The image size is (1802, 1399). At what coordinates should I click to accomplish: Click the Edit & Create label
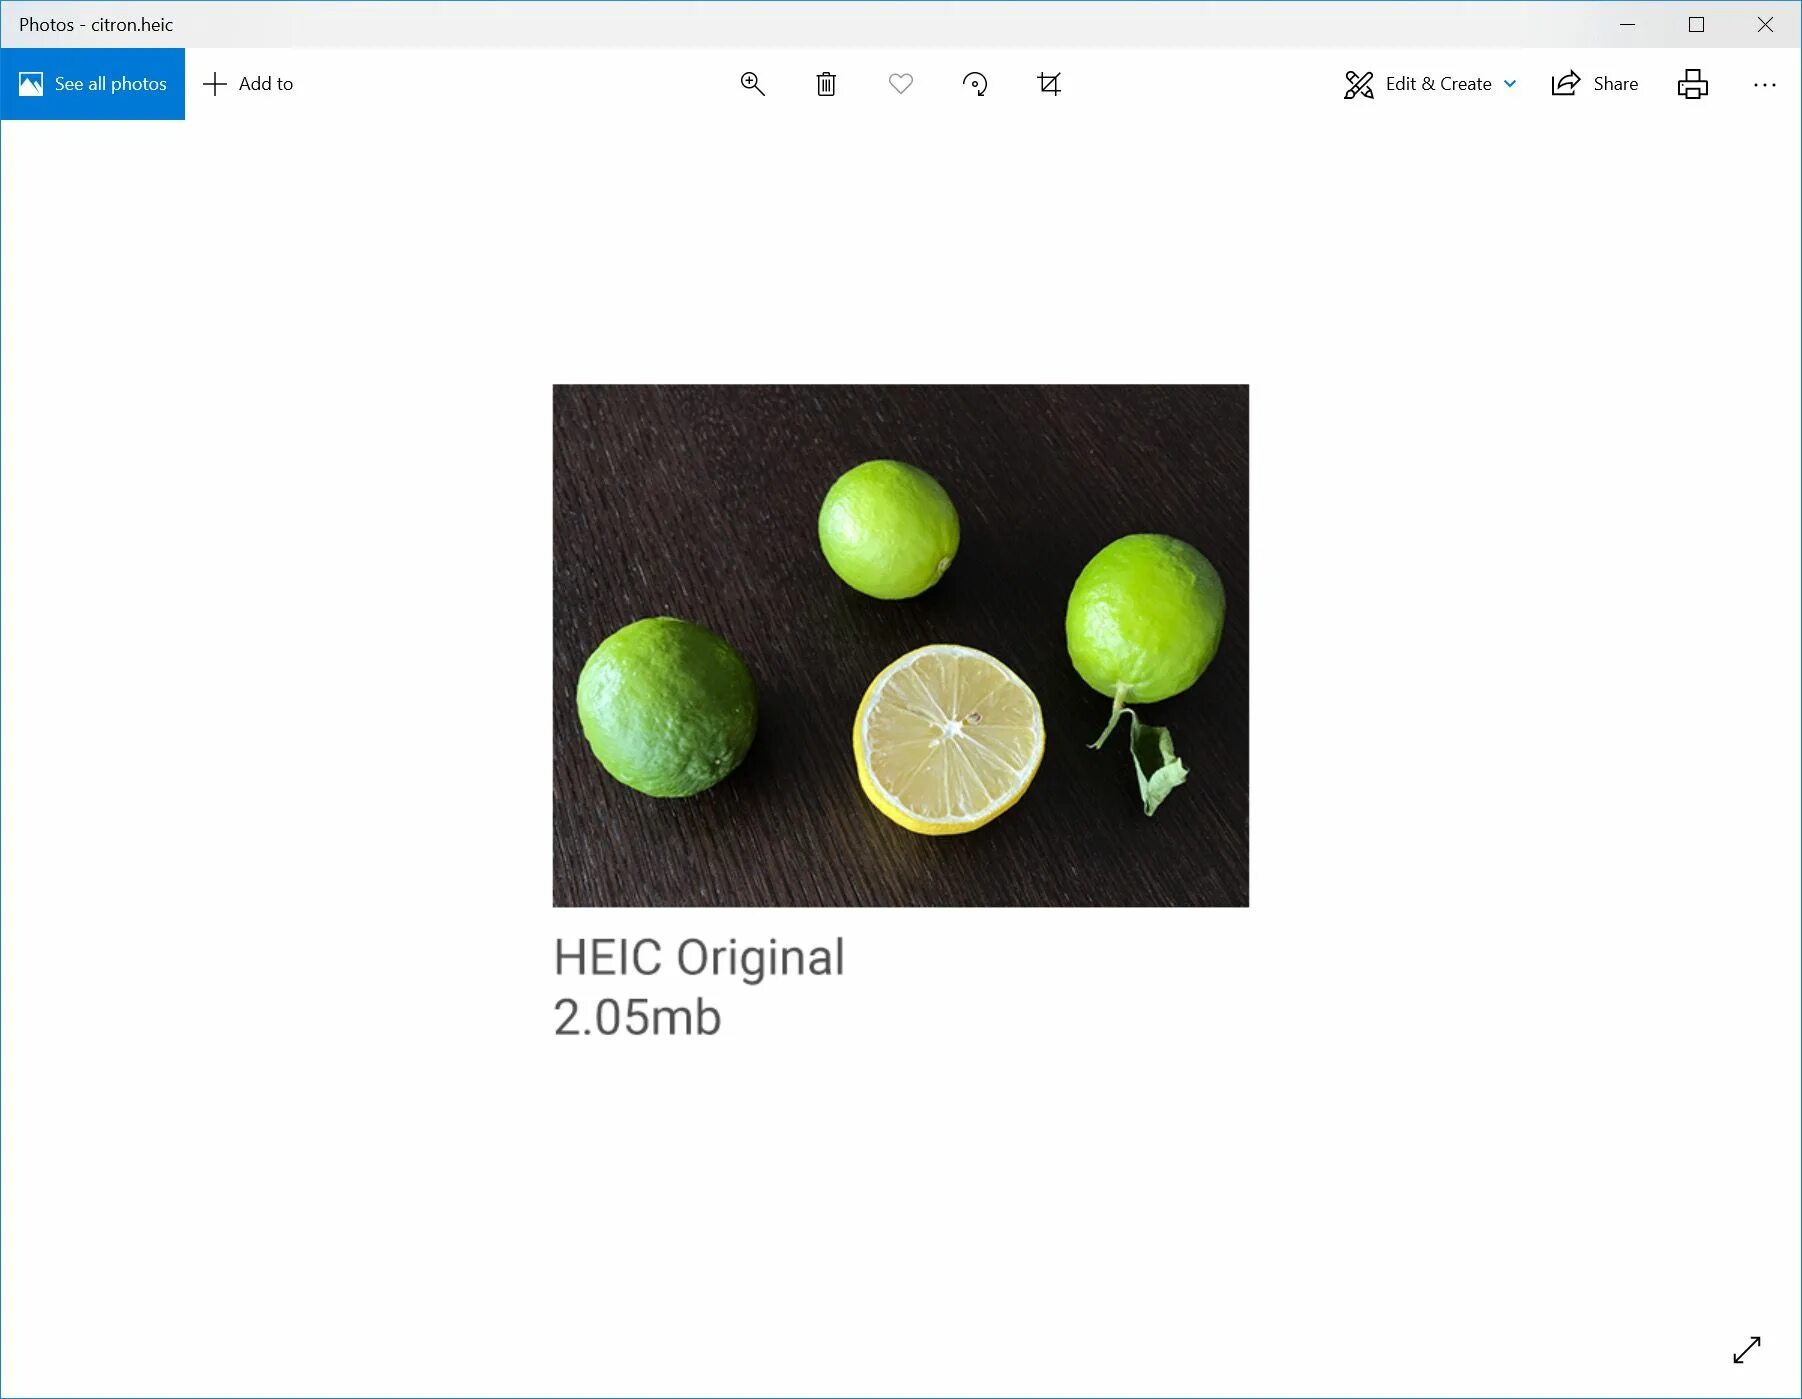click(1438, 84)
